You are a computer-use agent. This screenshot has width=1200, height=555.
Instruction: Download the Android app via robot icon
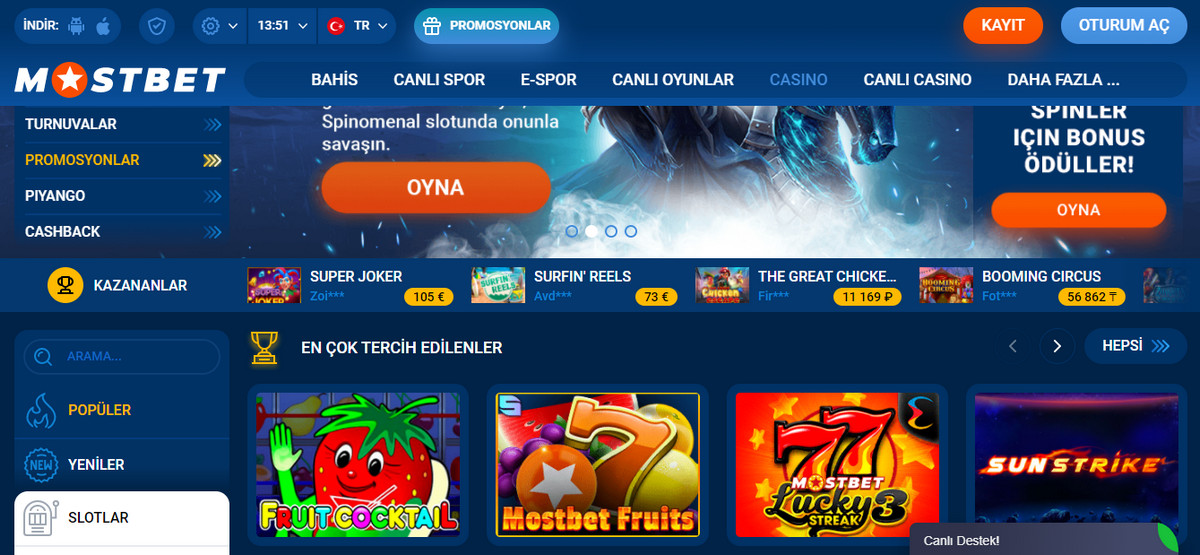[x=78, y=26]
